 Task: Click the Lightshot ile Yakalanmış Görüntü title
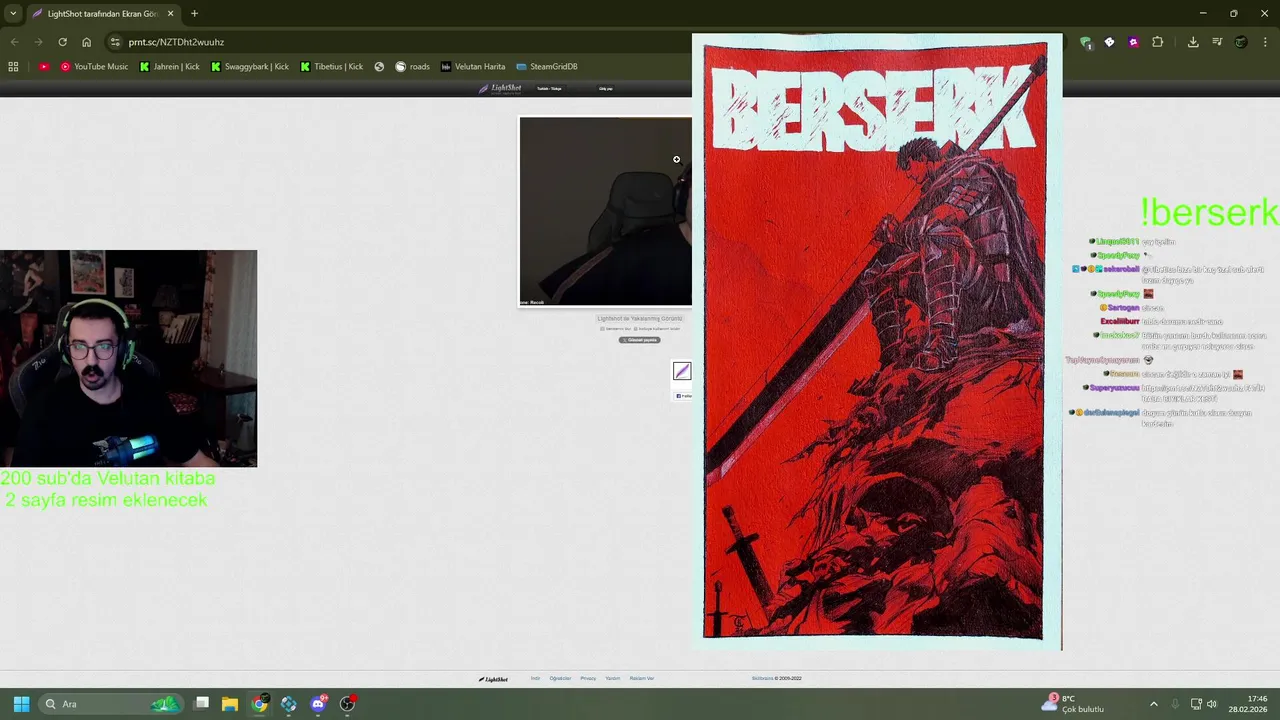coord(639,318)
